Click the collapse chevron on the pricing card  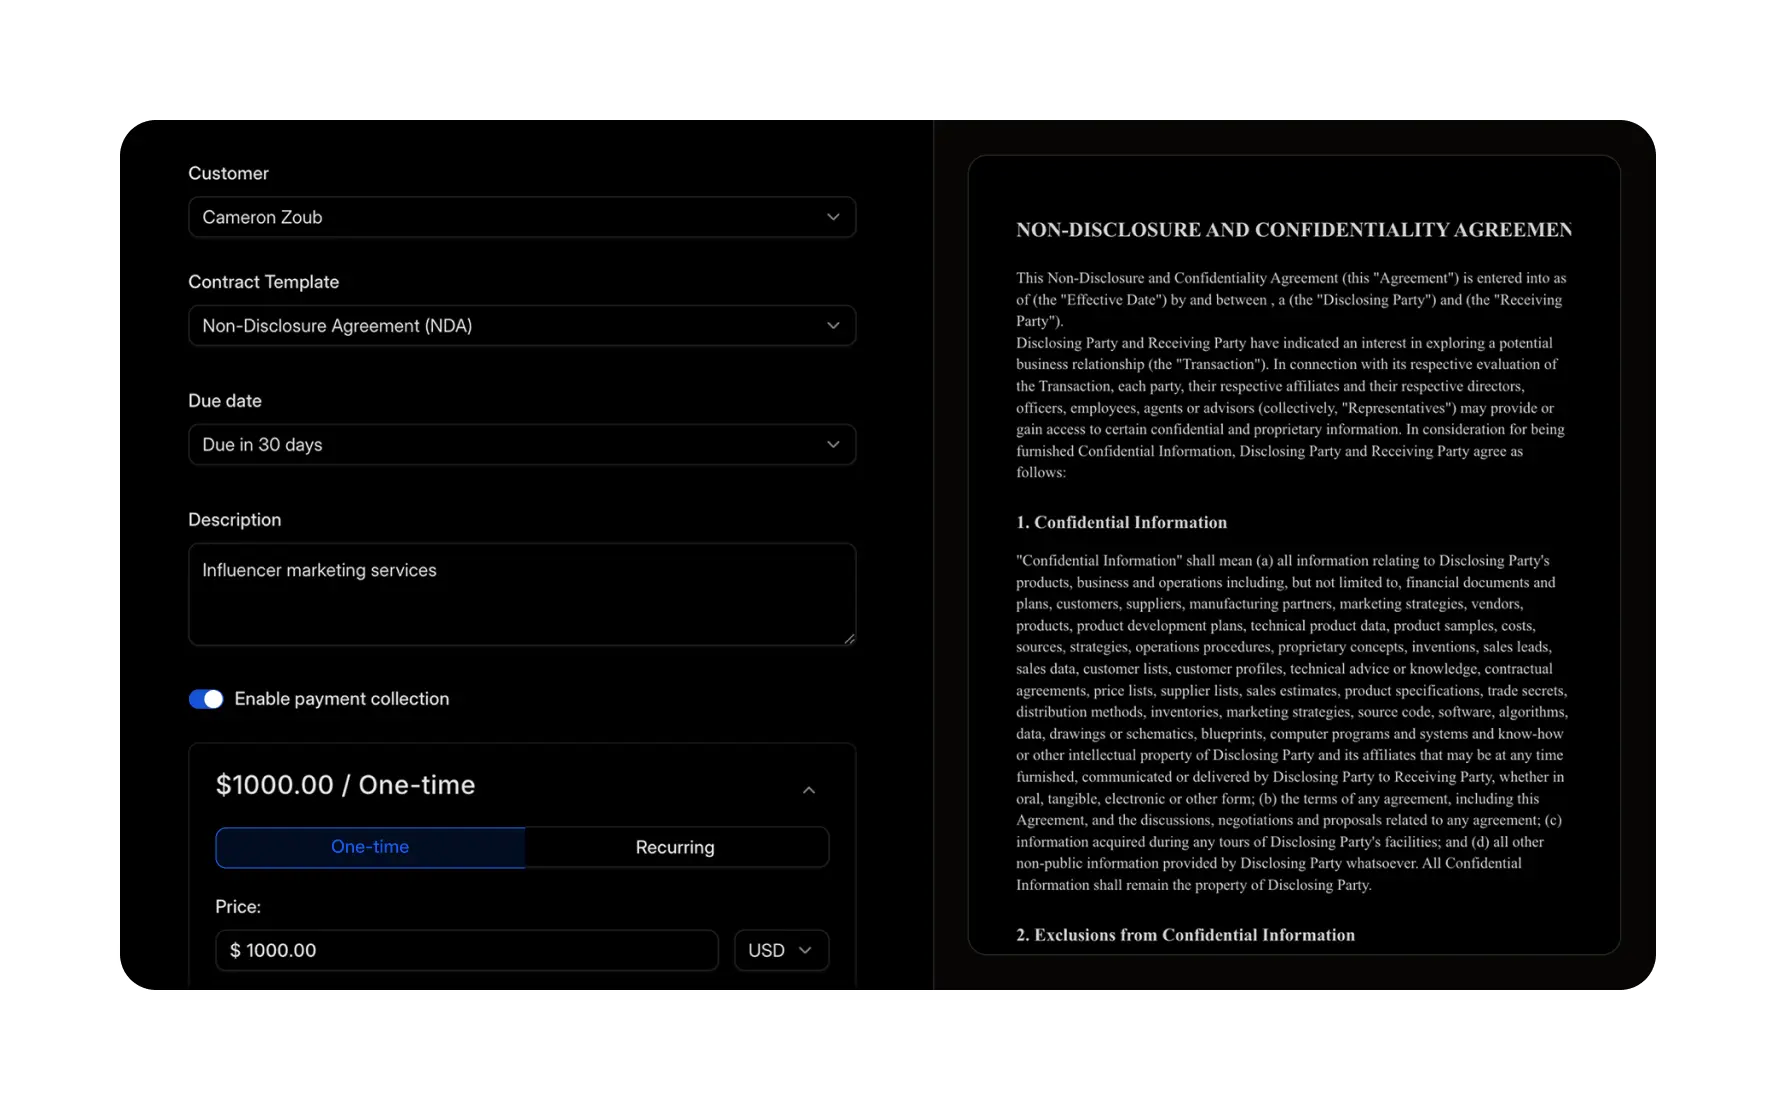(x=809, y=790)
